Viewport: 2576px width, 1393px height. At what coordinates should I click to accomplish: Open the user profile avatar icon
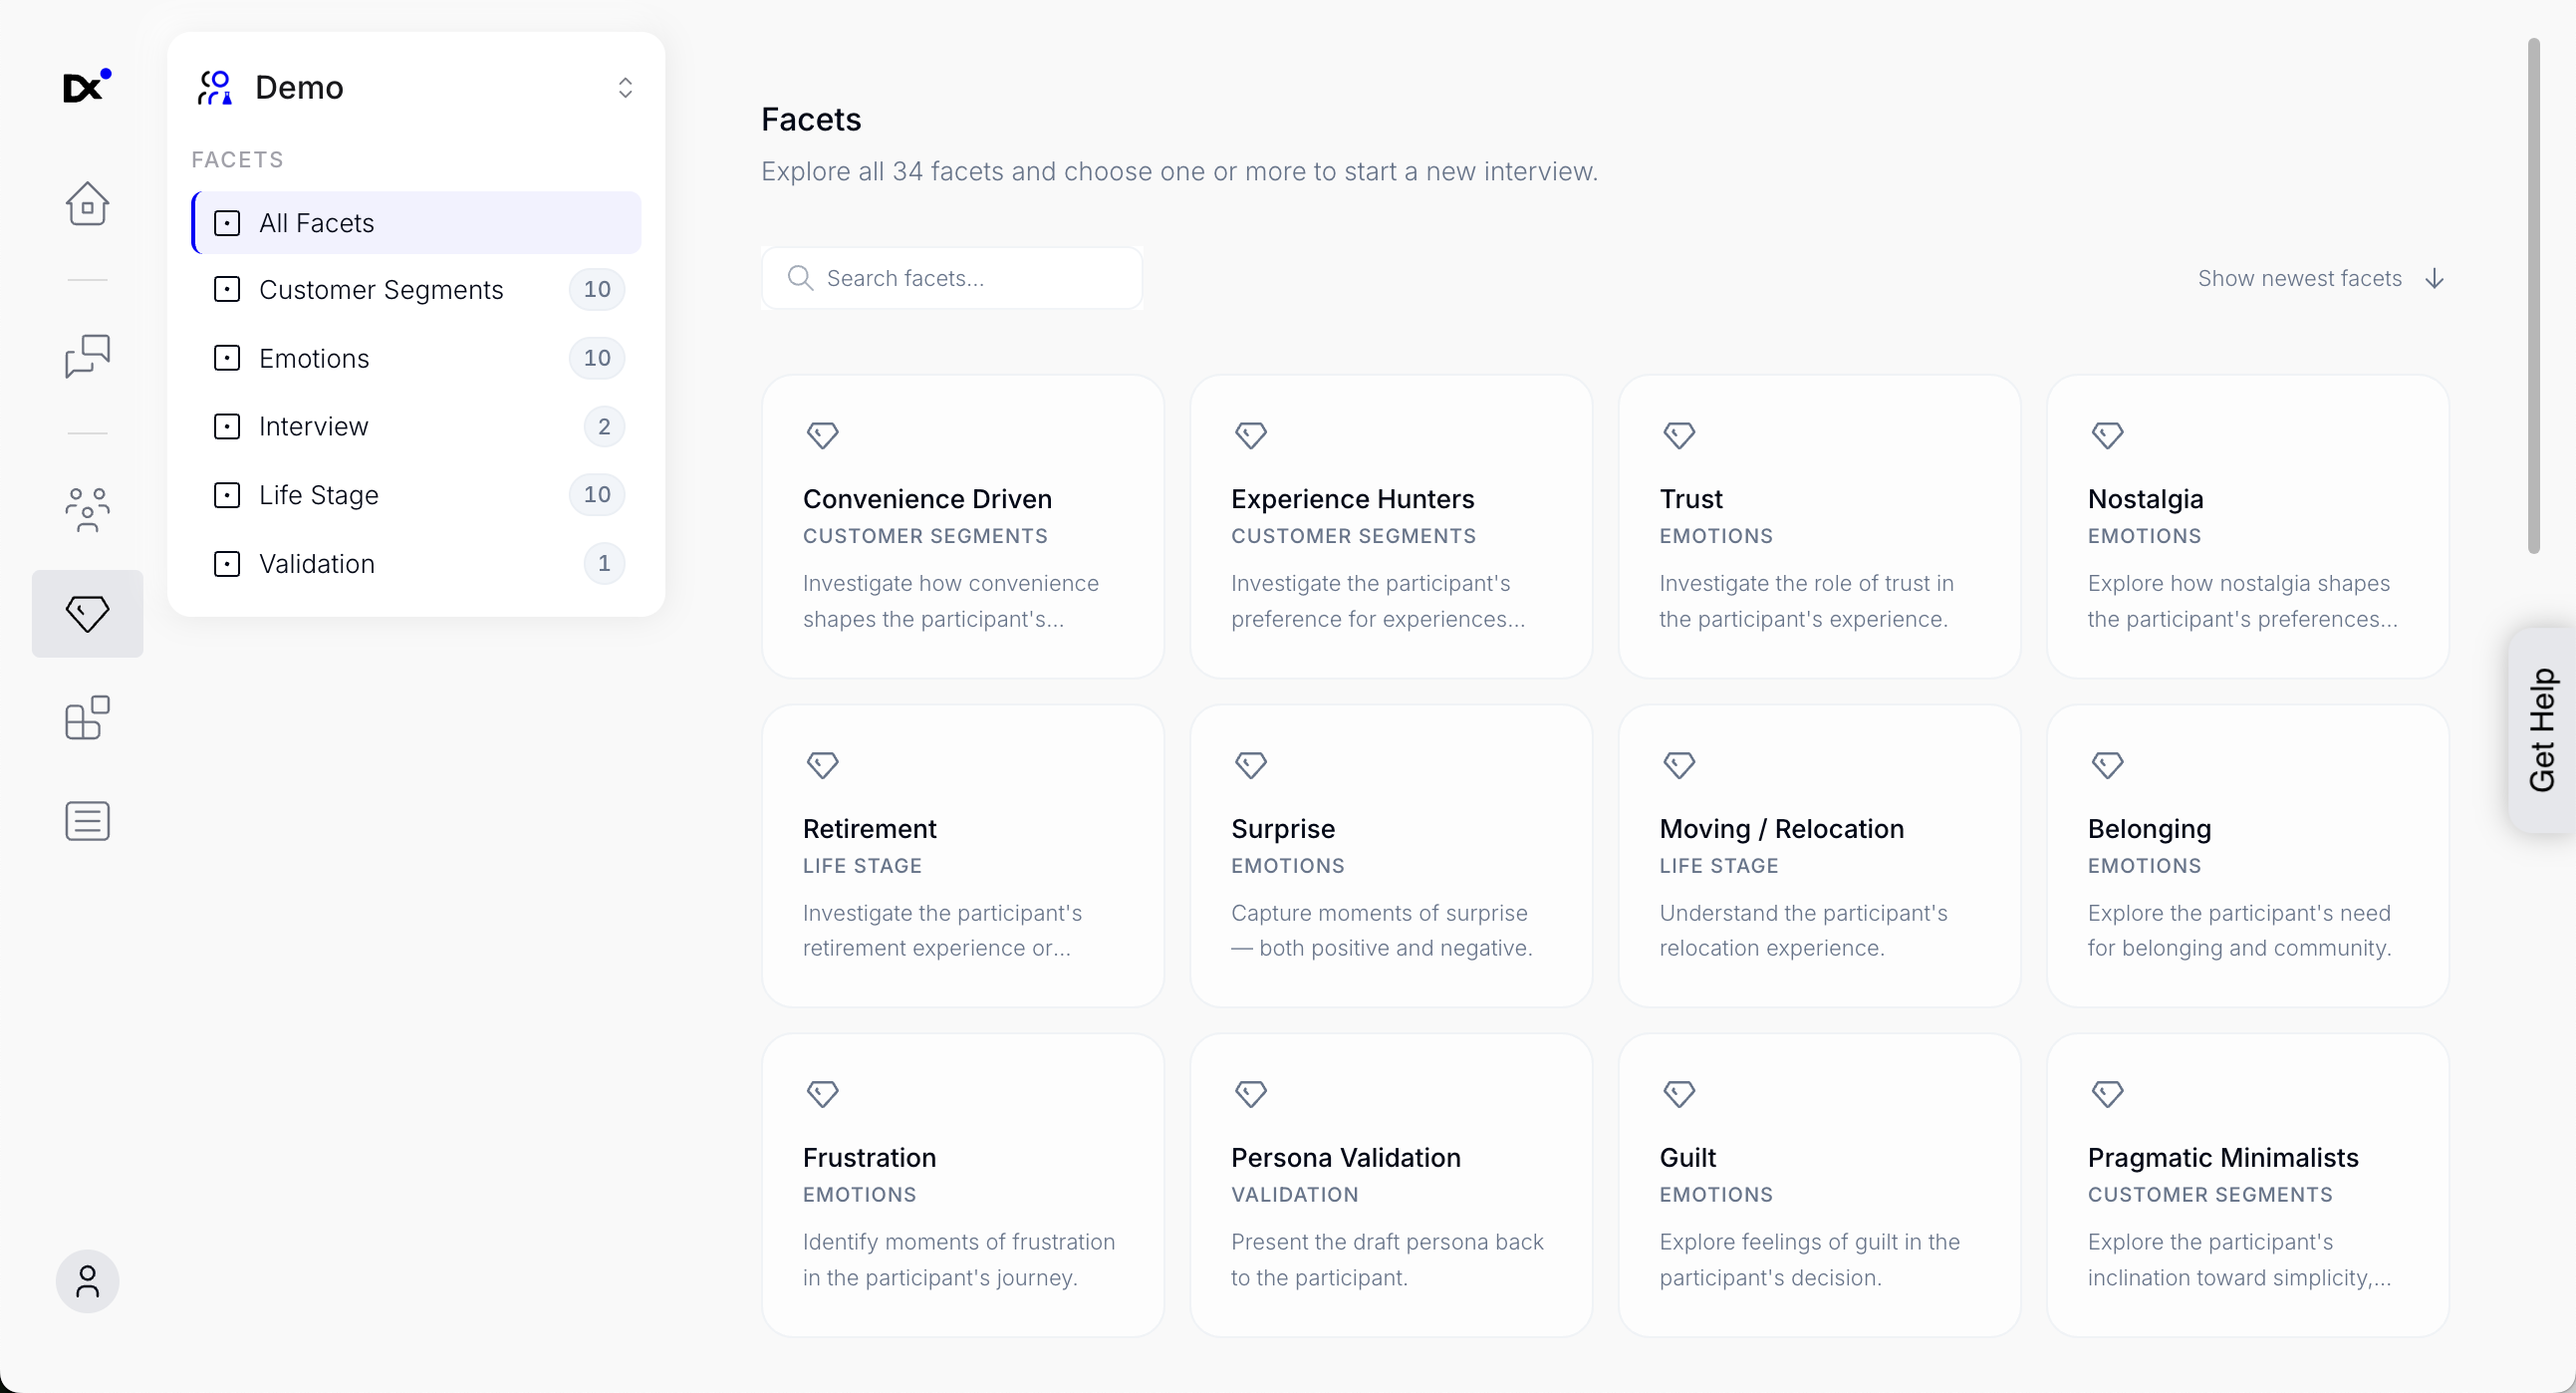pos(87,1281)
